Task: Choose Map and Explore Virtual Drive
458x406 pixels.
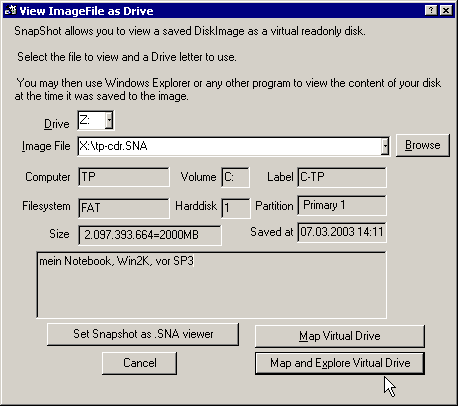Action: [x=340, y=363]
